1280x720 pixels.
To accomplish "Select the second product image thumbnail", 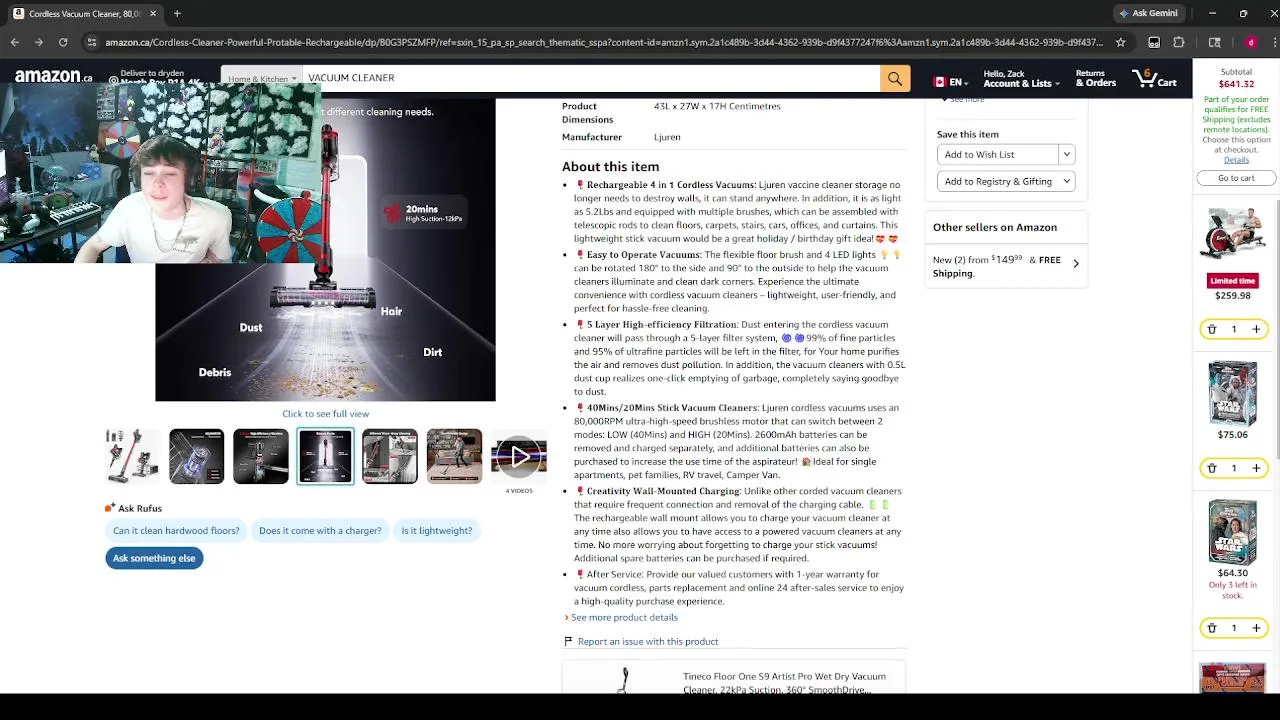I will tap(197, 456).
